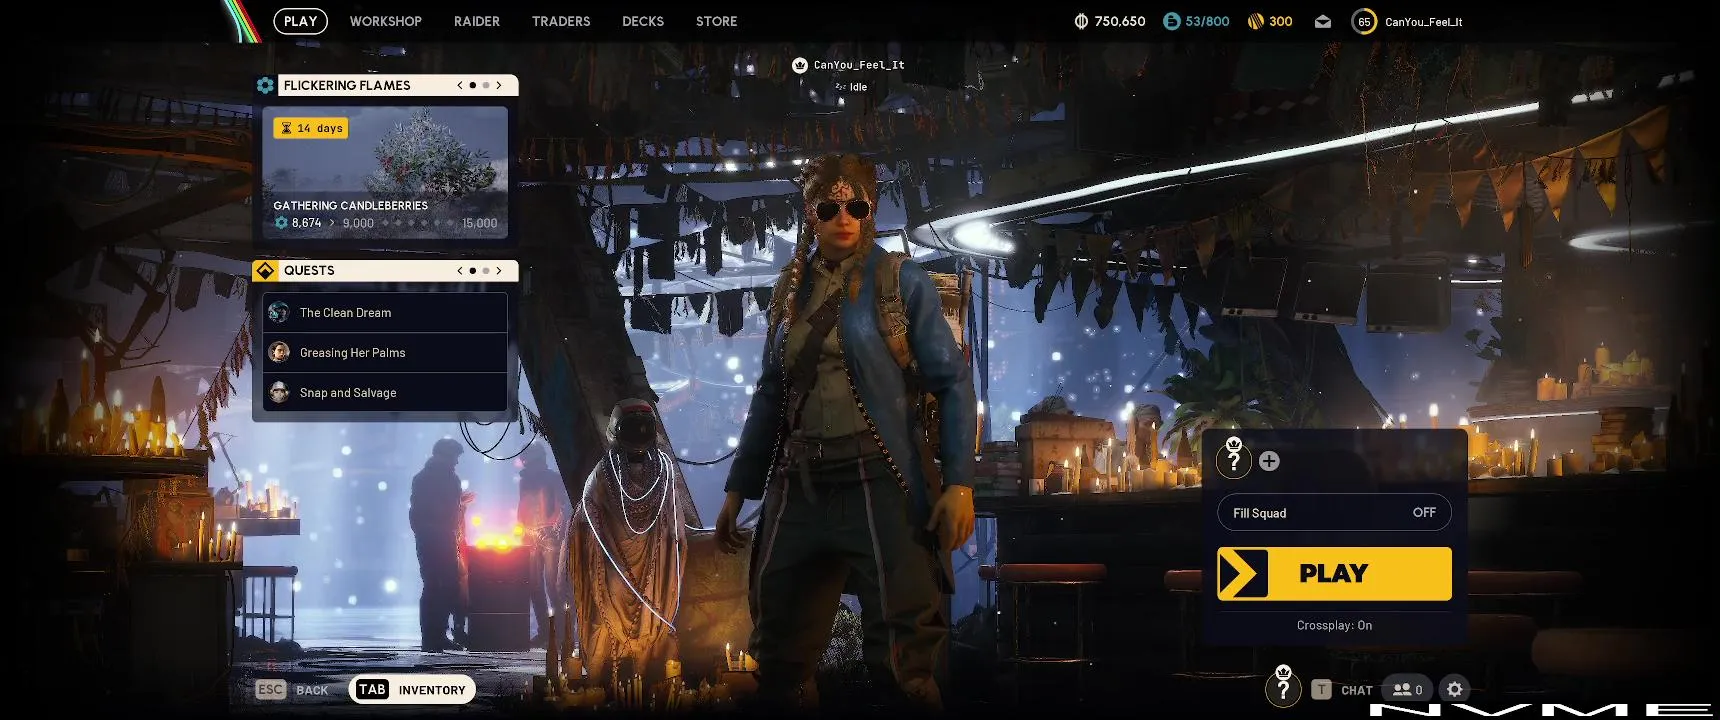
Task: Click the 14 days timer badge
Action: (x=311, y=128)
